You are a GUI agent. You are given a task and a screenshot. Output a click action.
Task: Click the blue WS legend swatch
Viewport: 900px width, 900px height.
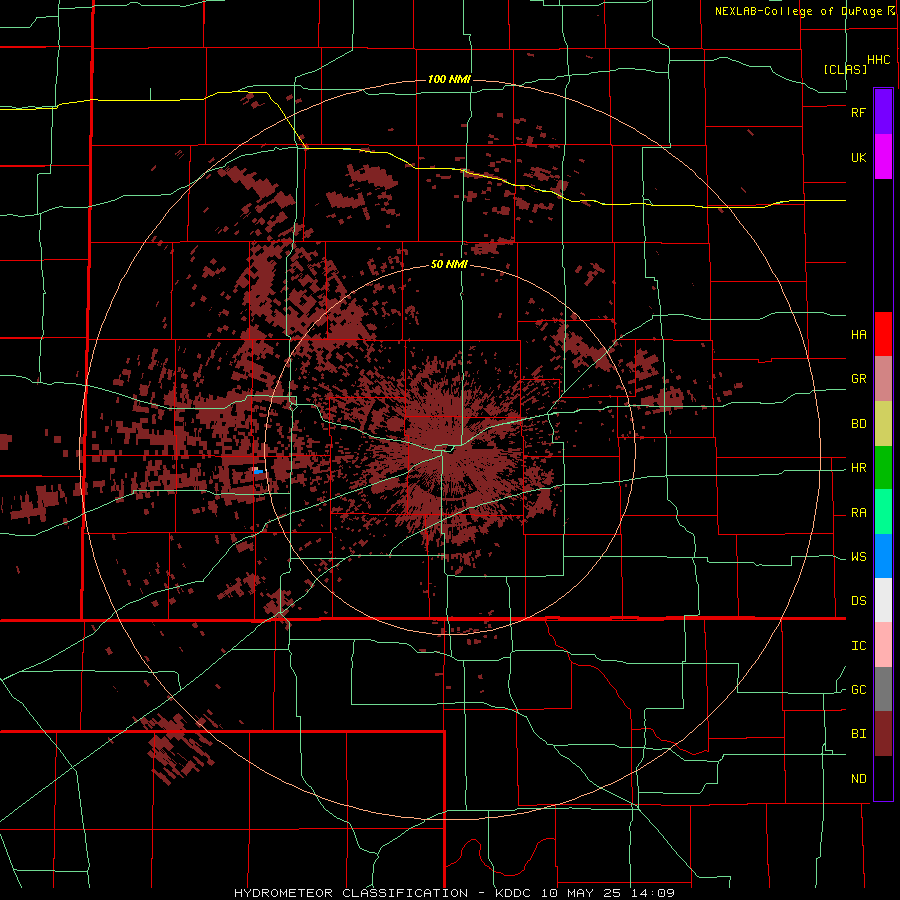[x=883, y=556]
